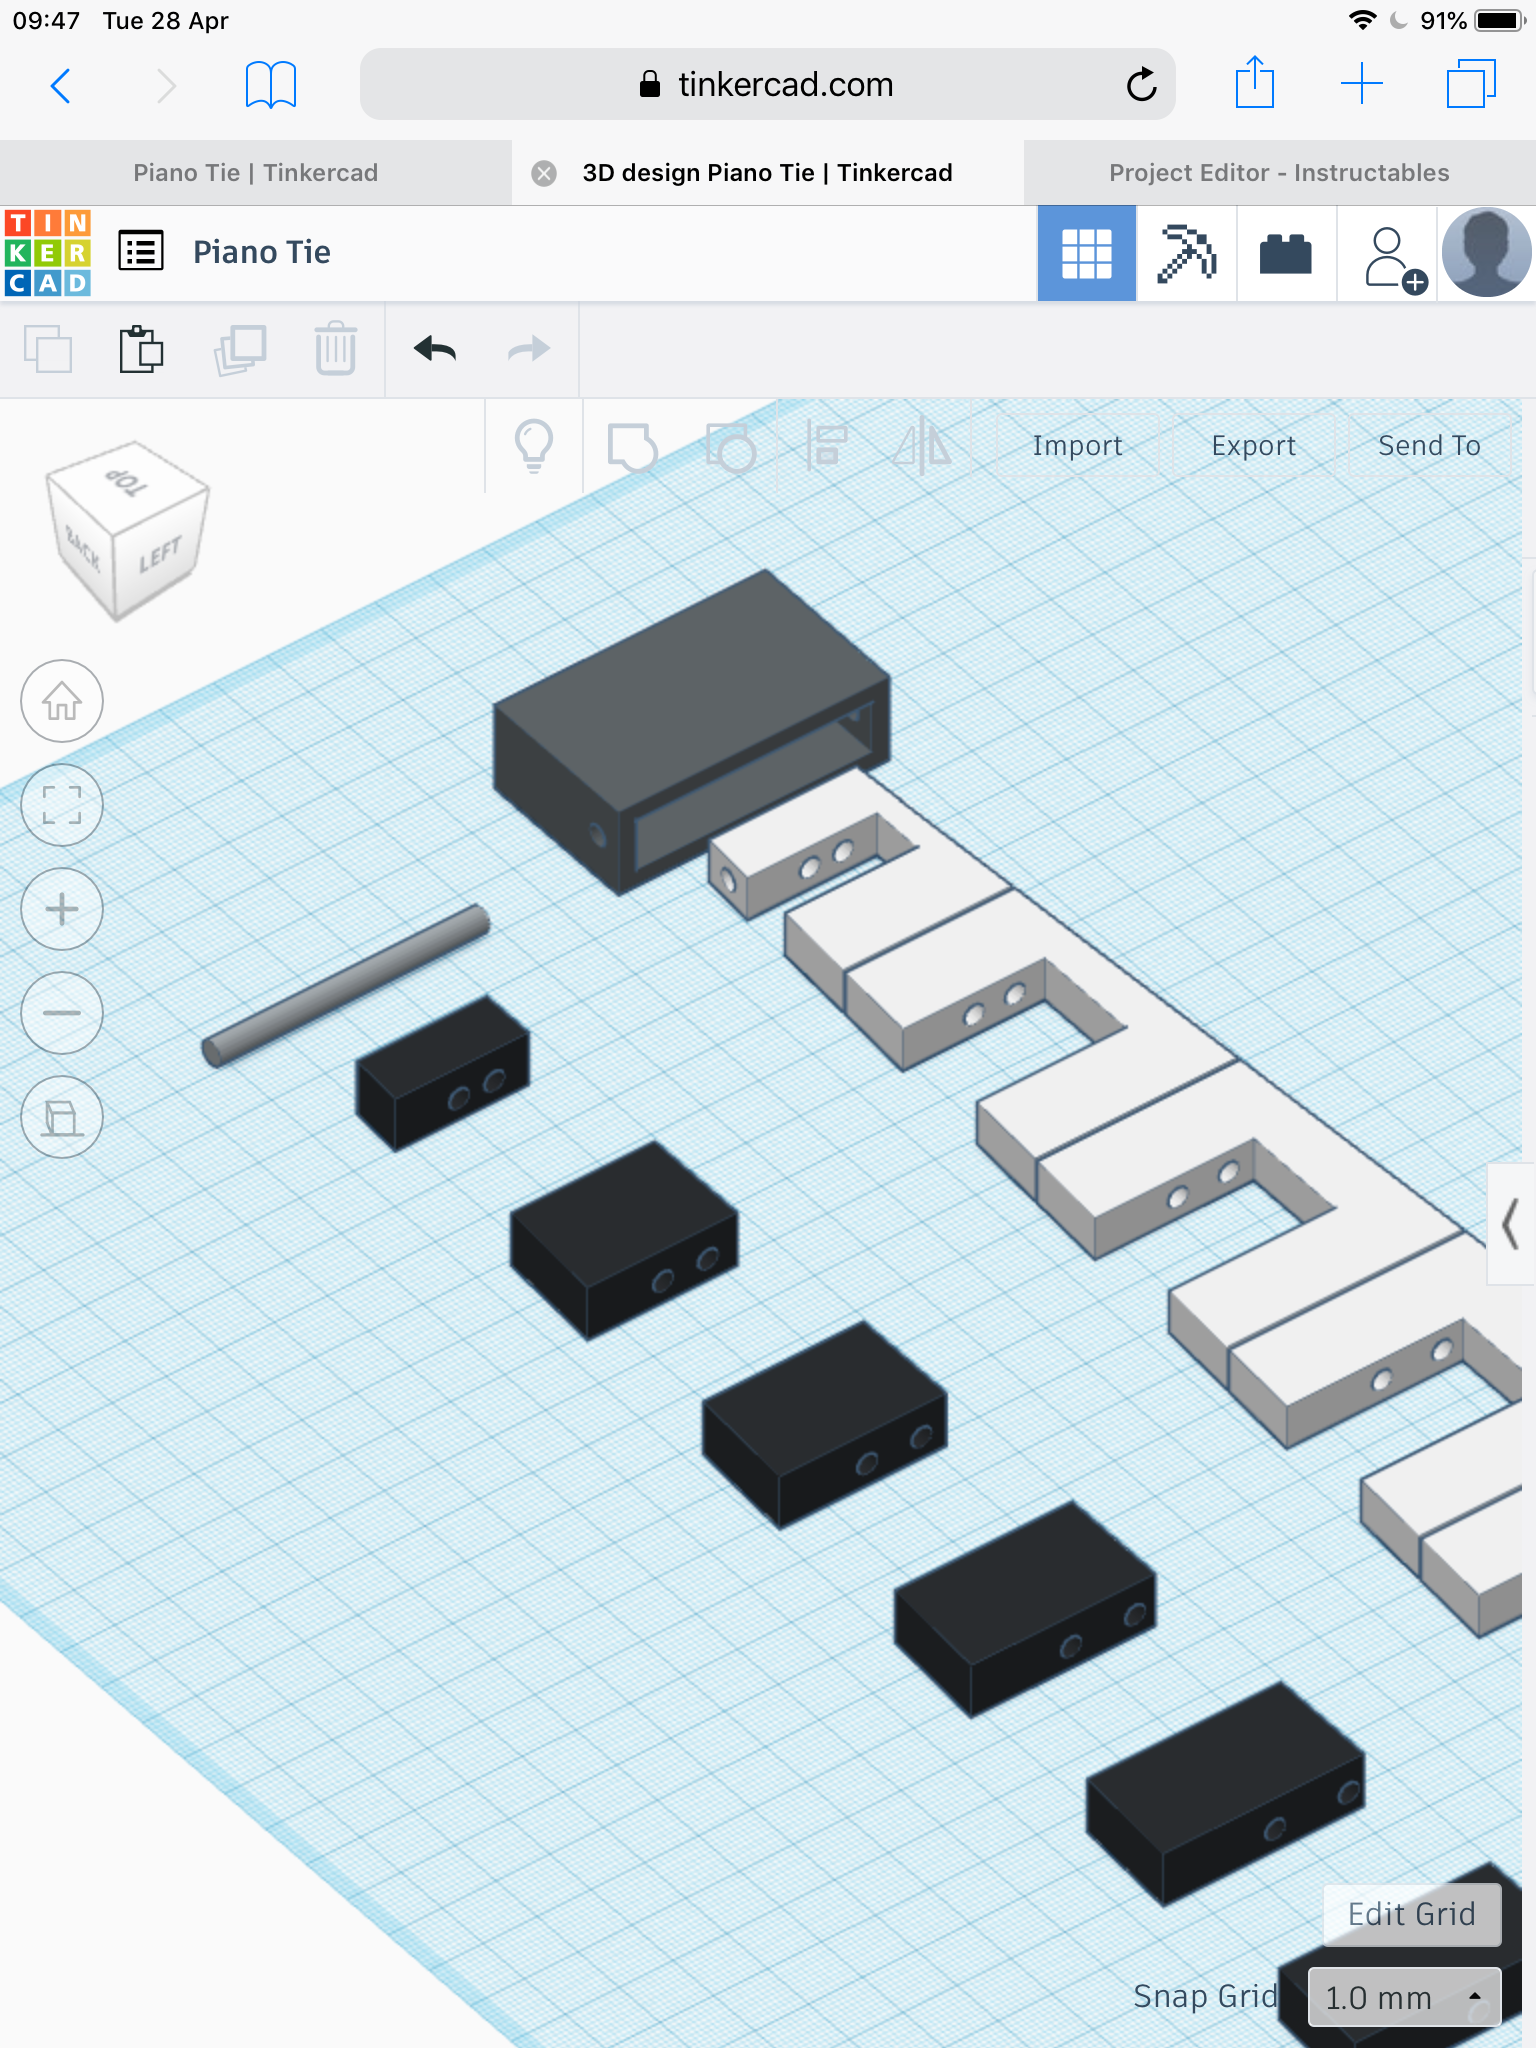Tap the Safari back arrow
The width and height of the screenshot is (1536, 2048).
61,85
